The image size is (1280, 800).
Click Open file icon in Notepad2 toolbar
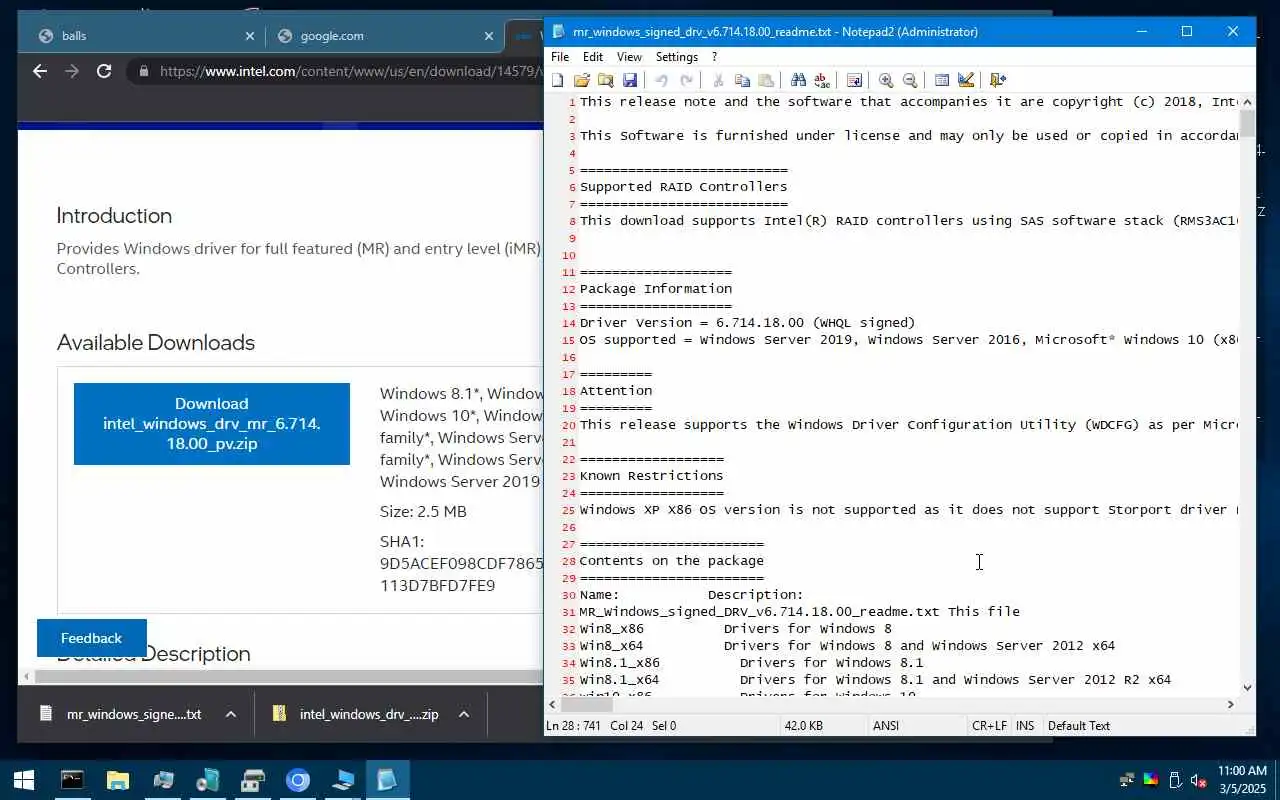click(x=582, y=80)
